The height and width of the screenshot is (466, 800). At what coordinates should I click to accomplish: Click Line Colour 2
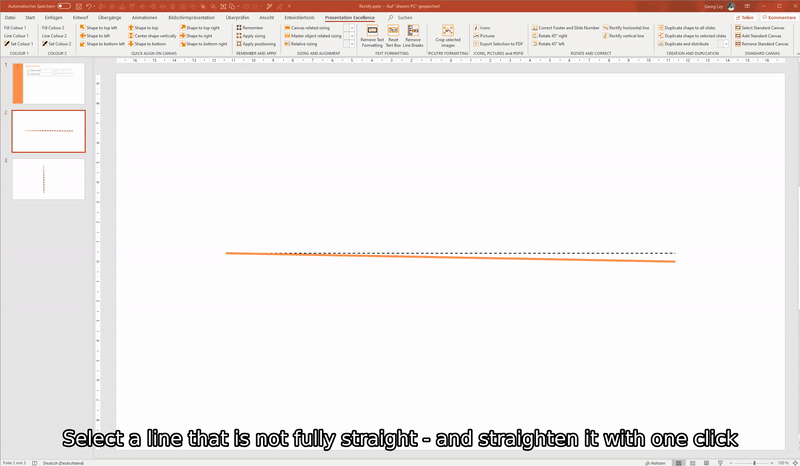[54, 36]
